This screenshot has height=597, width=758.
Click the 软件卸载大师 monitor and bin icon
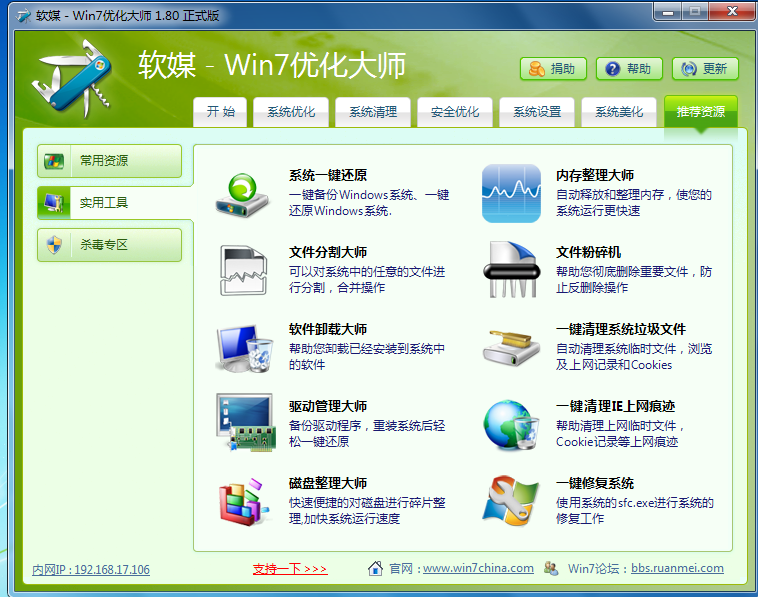pos(245,349)
